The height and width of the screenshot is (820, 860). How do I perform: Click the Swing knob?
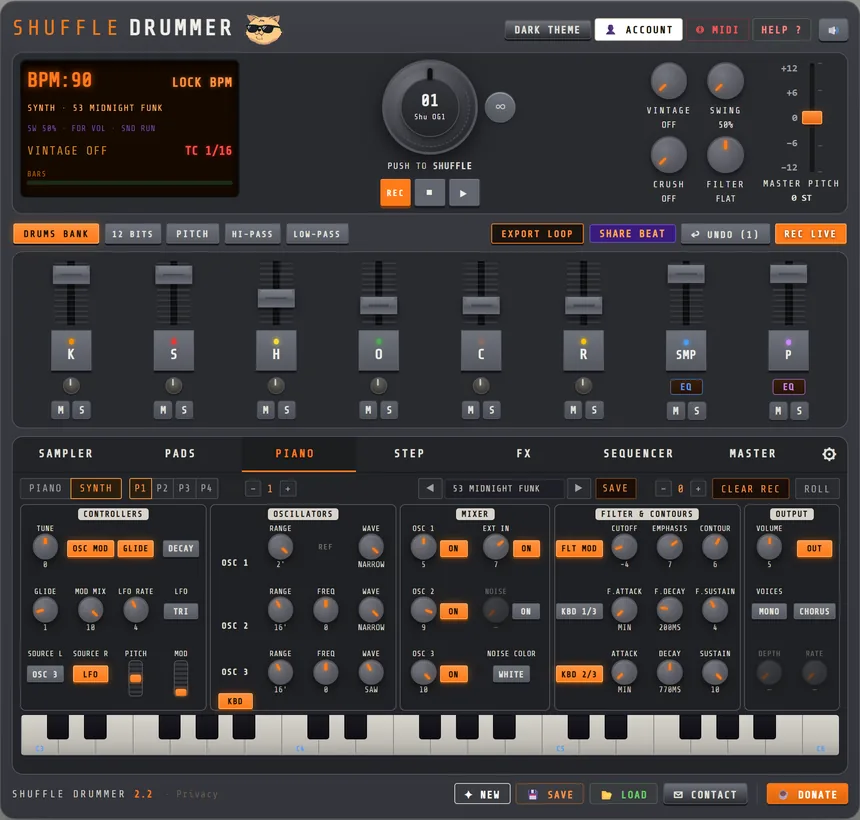(x=725, y=81)
